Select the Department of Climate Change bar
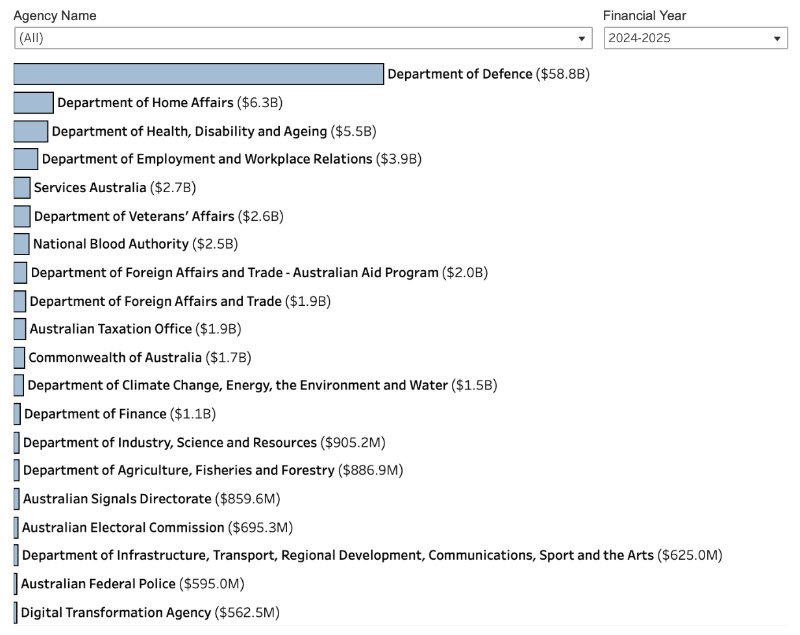The image size is (800, 635). [x=16, y=385]
